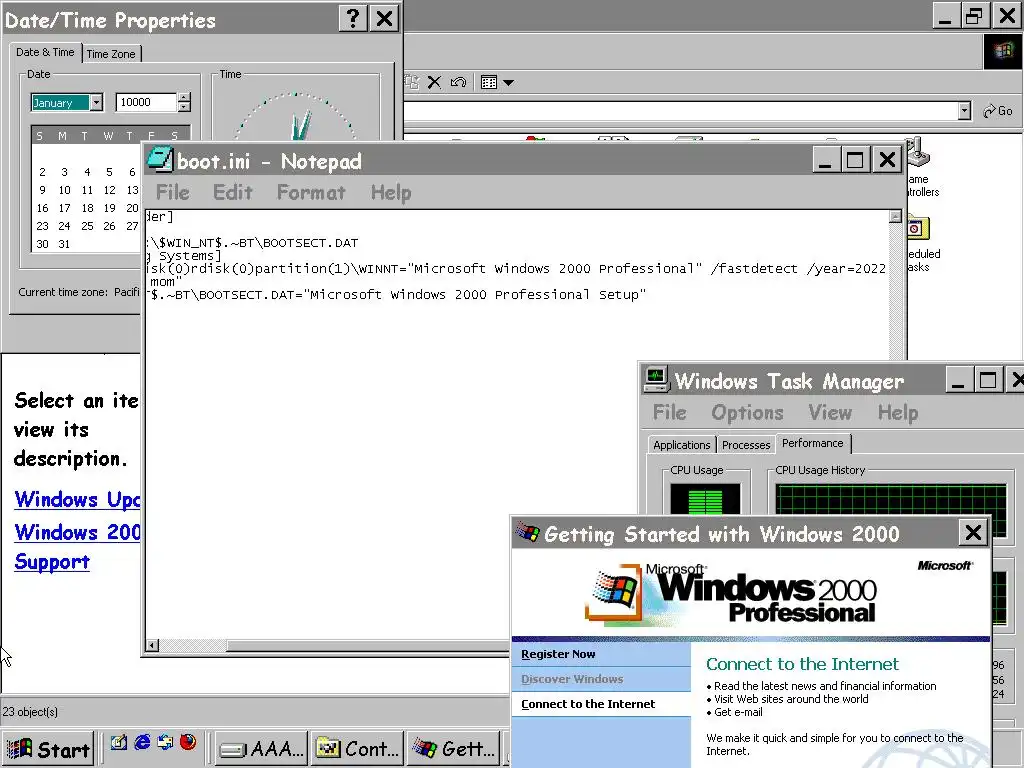Click the CPU Usage meter in Task Manager
The height and width of the screenshot is (768, 1024).
[705, 499]
